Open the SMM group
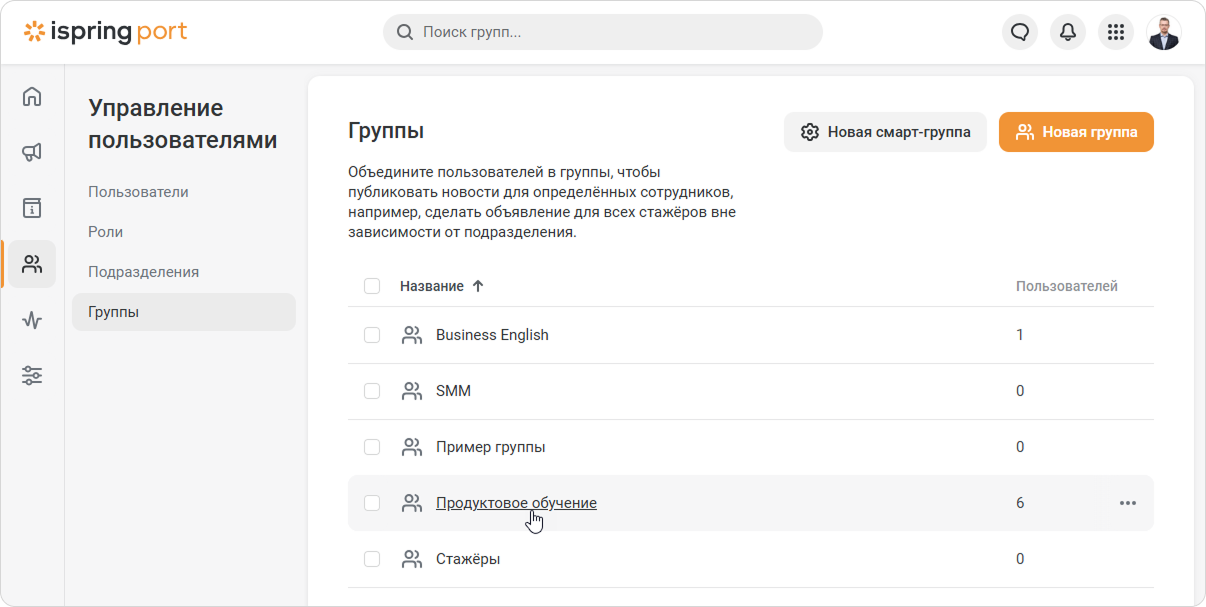The width and height of the screenshot is (1206, 607). click(x=453, y=391)
